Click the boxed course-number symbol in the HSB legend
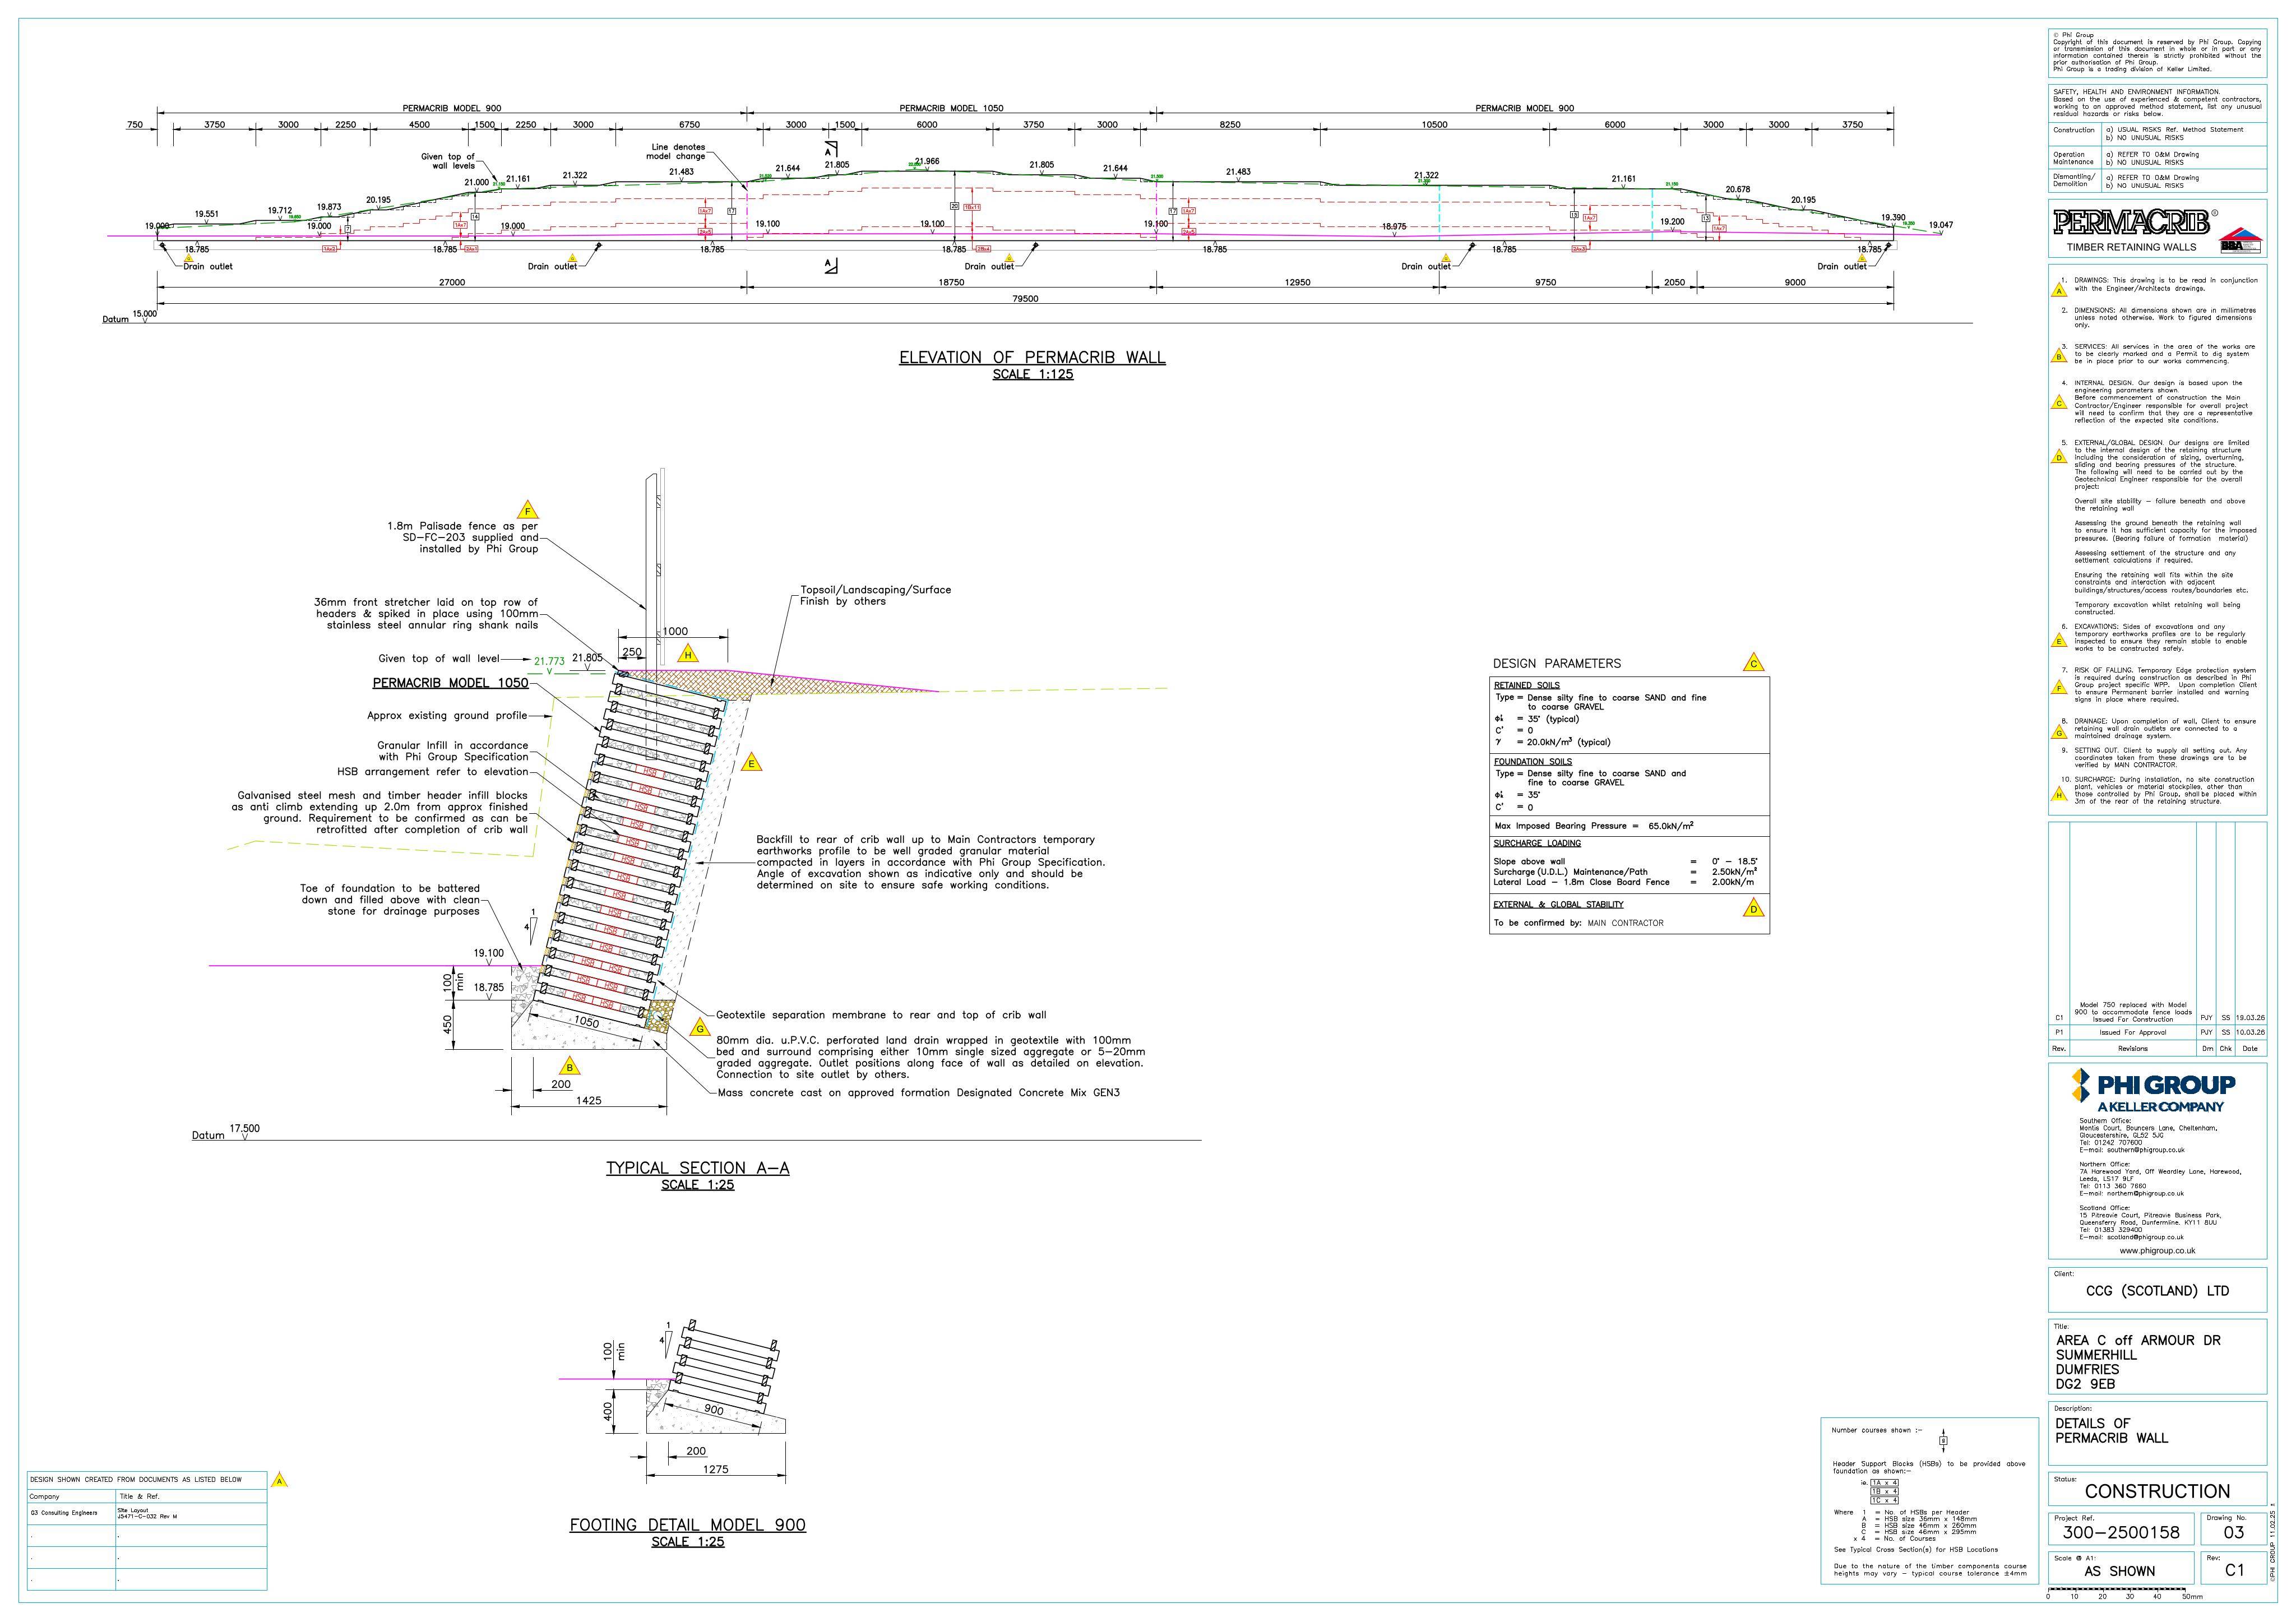The height and width of the screenshot is (1622, 2296). point(1942,1441)
